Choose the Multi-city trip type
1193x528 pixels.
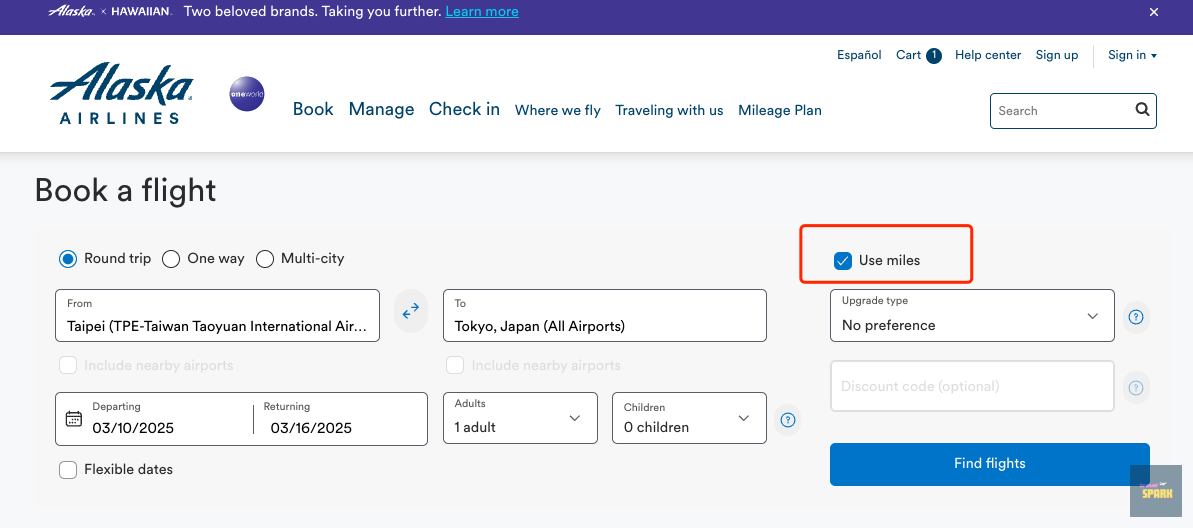click(x=265, y=259)
